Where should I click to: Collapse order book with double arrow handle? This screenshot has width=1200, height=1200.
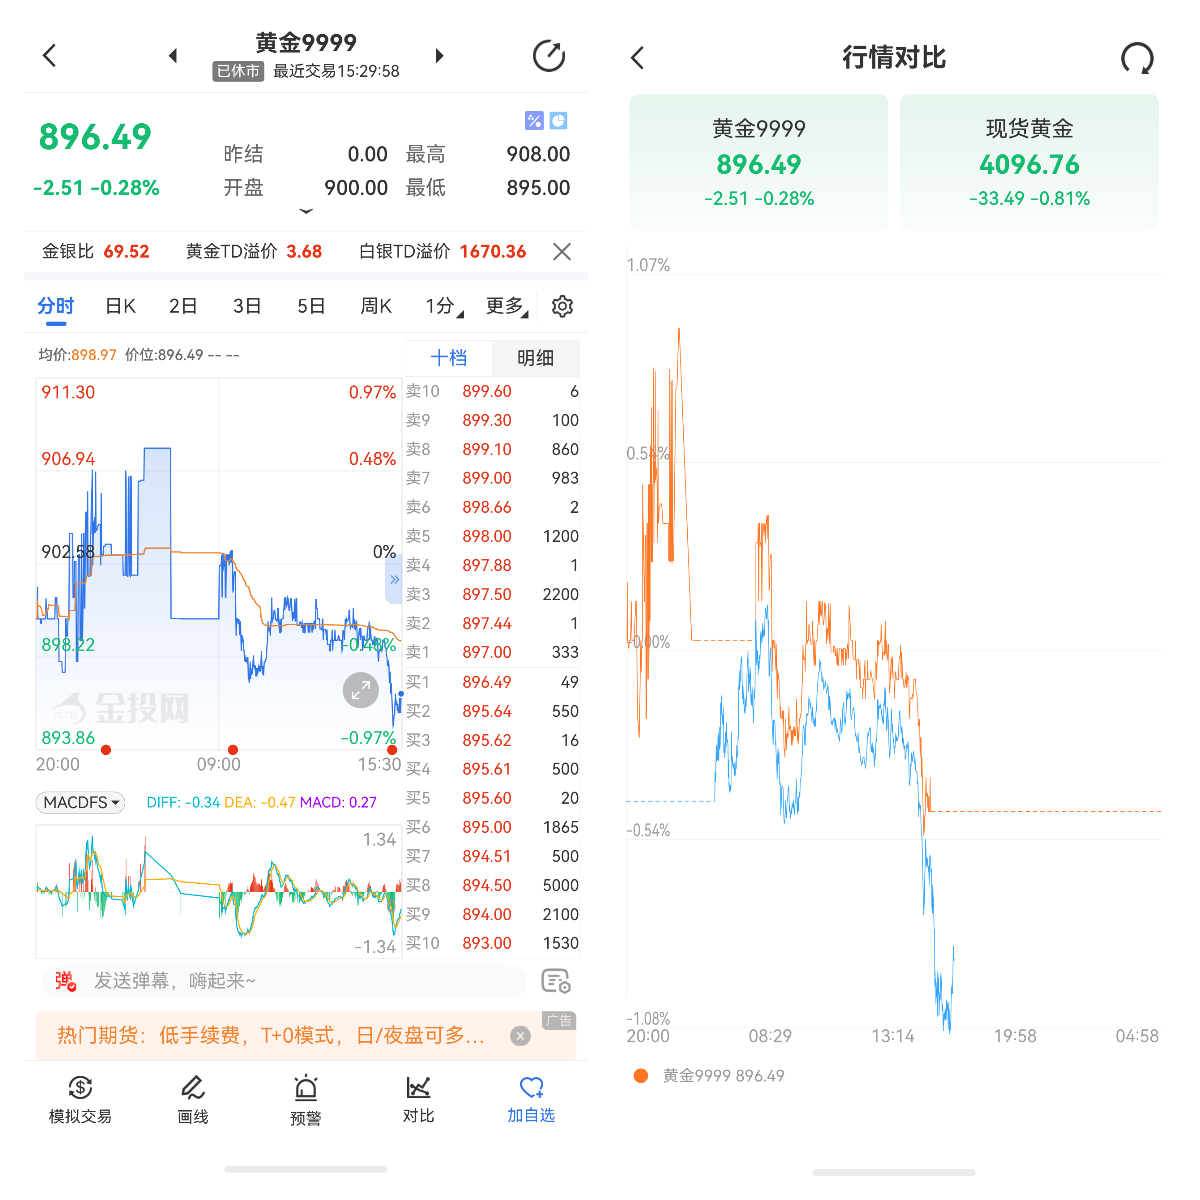pos(394,580)
